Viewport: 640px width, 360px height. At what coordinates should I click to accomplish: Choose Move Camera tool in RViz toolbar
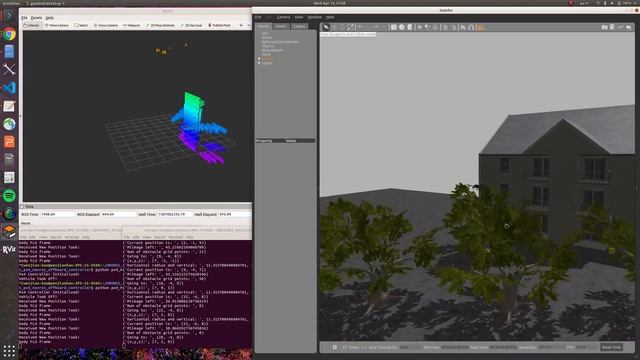[x=57, y=25]
